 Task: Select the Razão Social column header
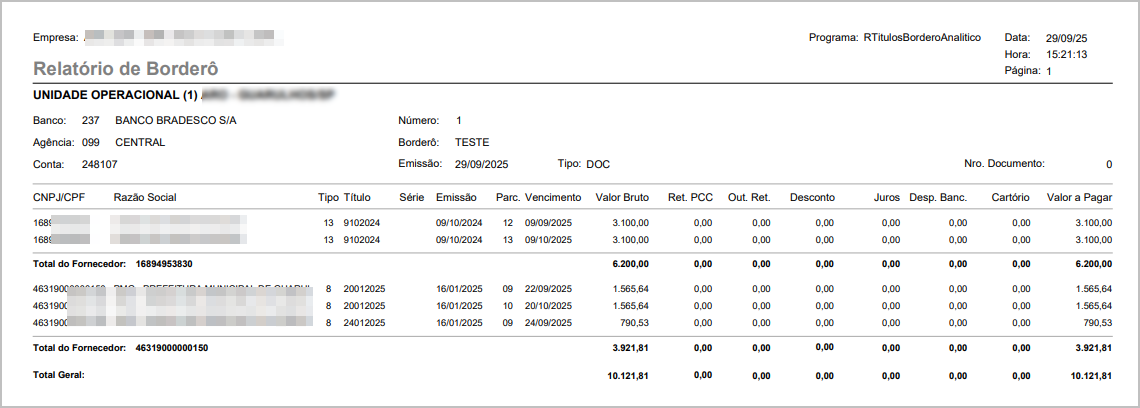[145, 197]
